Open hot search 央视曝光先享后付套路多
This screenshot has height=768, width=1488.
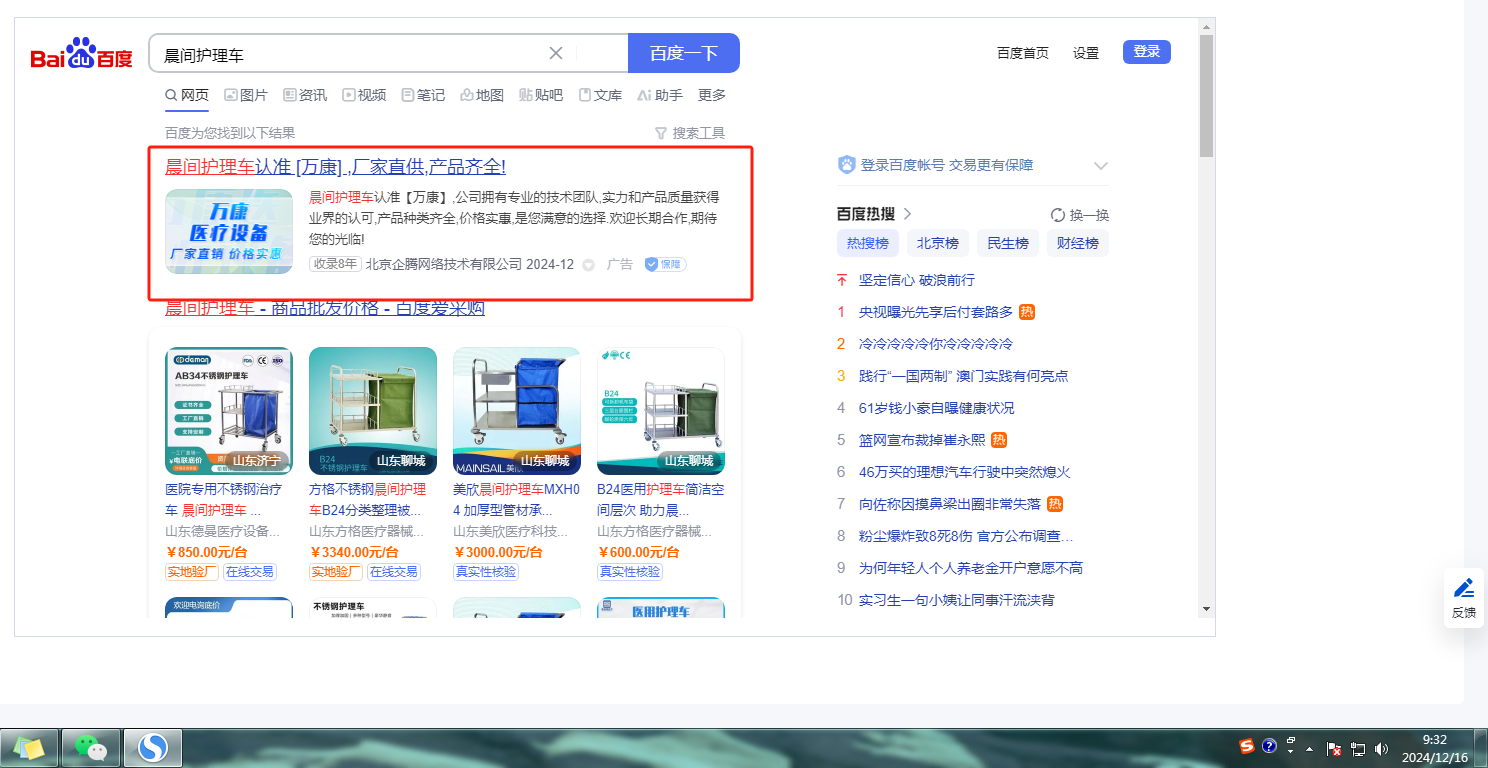936,312
